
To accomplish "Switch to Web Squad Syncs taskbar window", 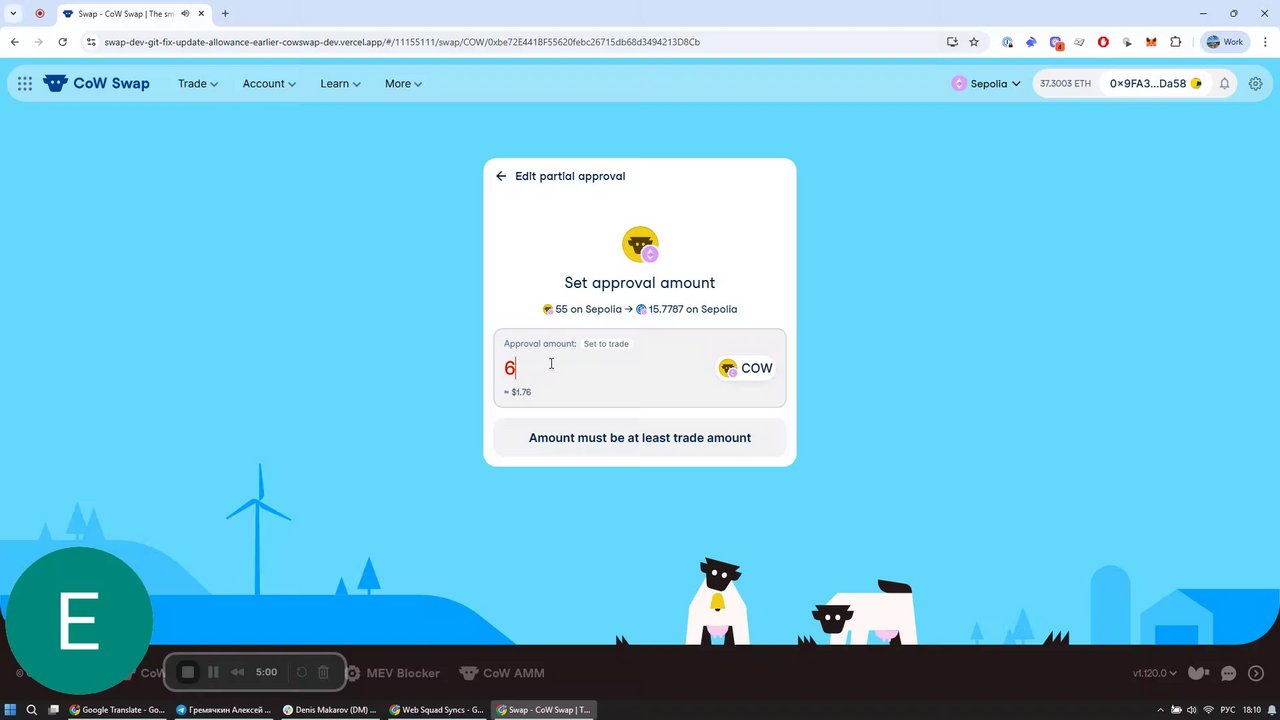I will click(x=437, y=710).
